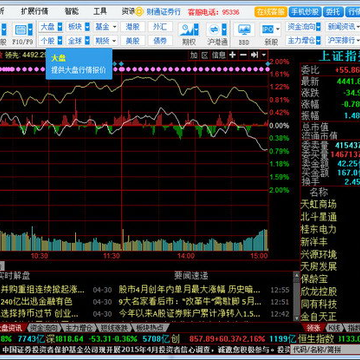Expand the 主力增仓 toolbar dropdown

coord(318,41)
